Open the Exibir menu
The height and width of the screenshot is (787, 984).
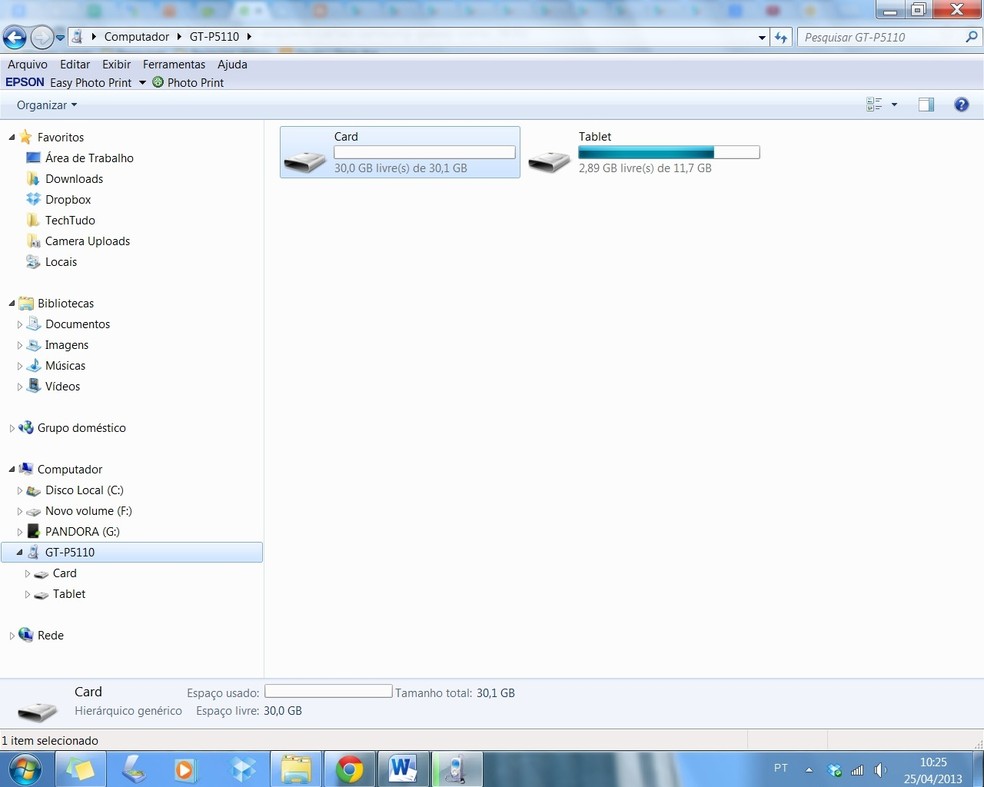coord(117,64)
